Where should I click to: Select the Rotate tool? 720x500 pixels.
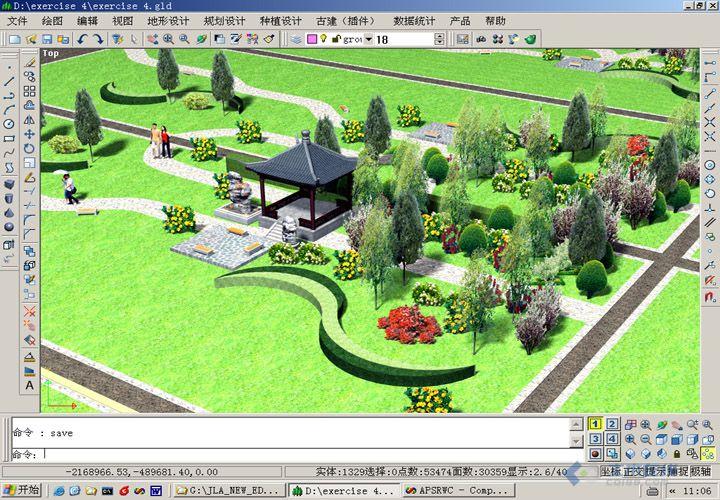click(29, 148)
